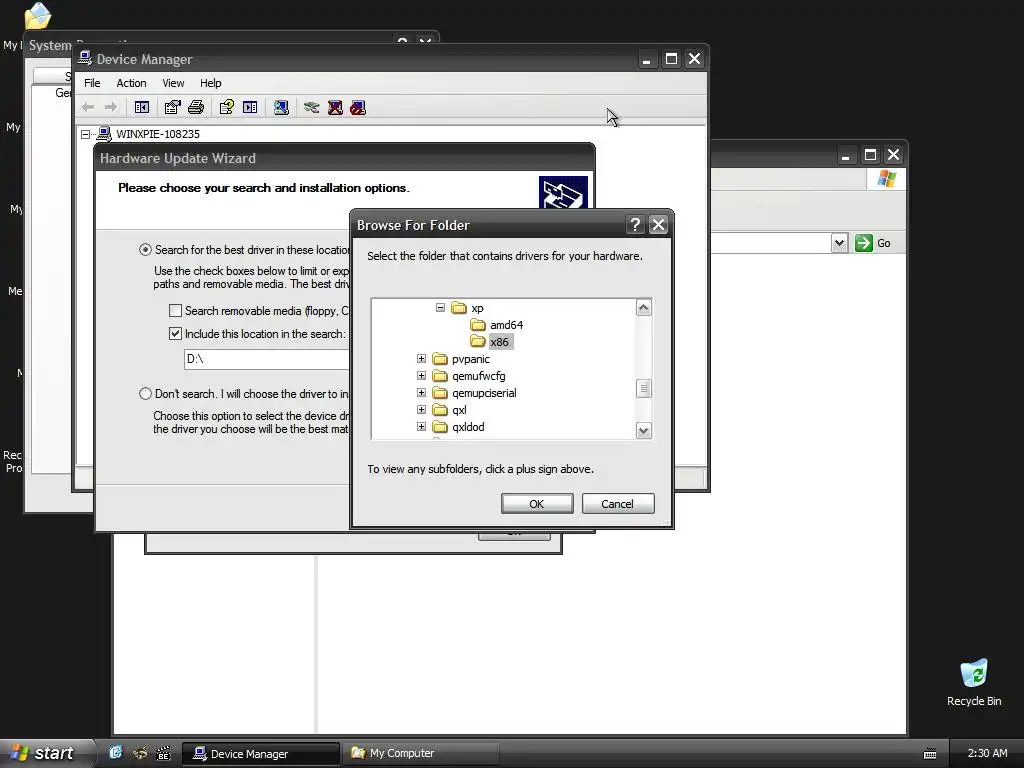
Task: Click the qxldod folder icon
Action: point(440,426)
